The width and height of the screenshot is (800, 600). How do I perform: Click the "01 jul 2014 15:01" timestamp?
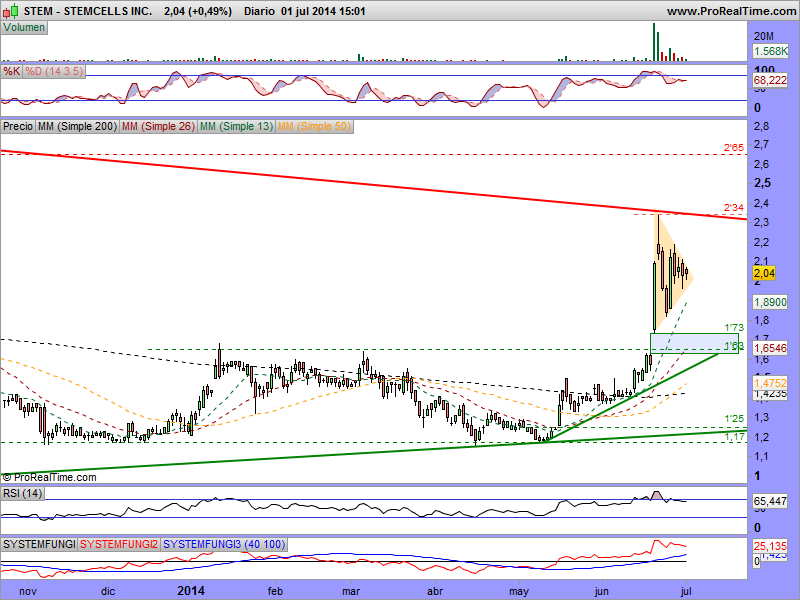323,11
